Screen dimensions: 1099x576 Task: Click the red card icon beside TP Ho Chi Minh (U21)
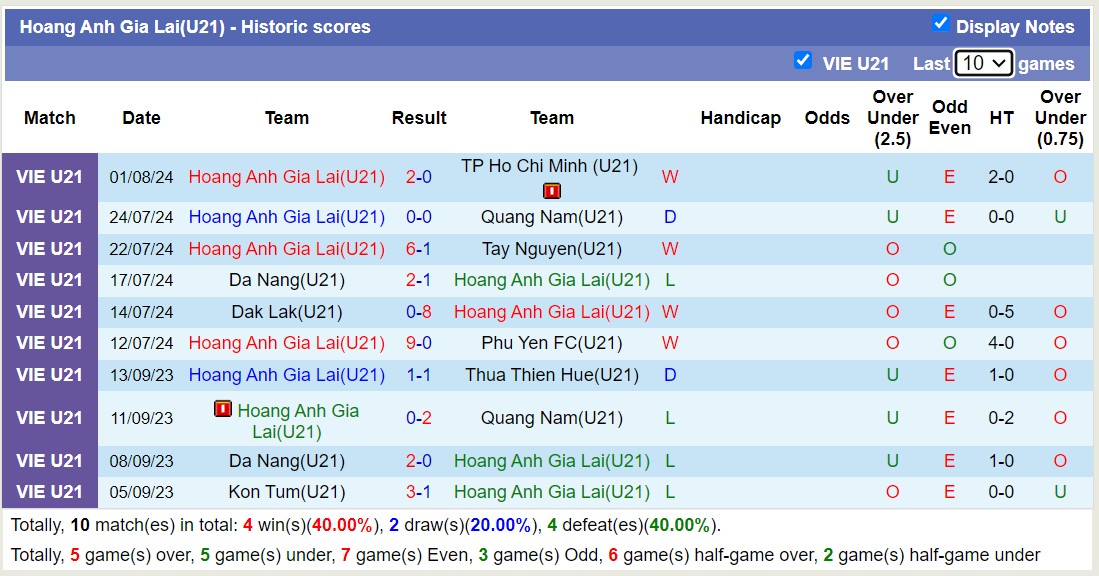point(551,189)
